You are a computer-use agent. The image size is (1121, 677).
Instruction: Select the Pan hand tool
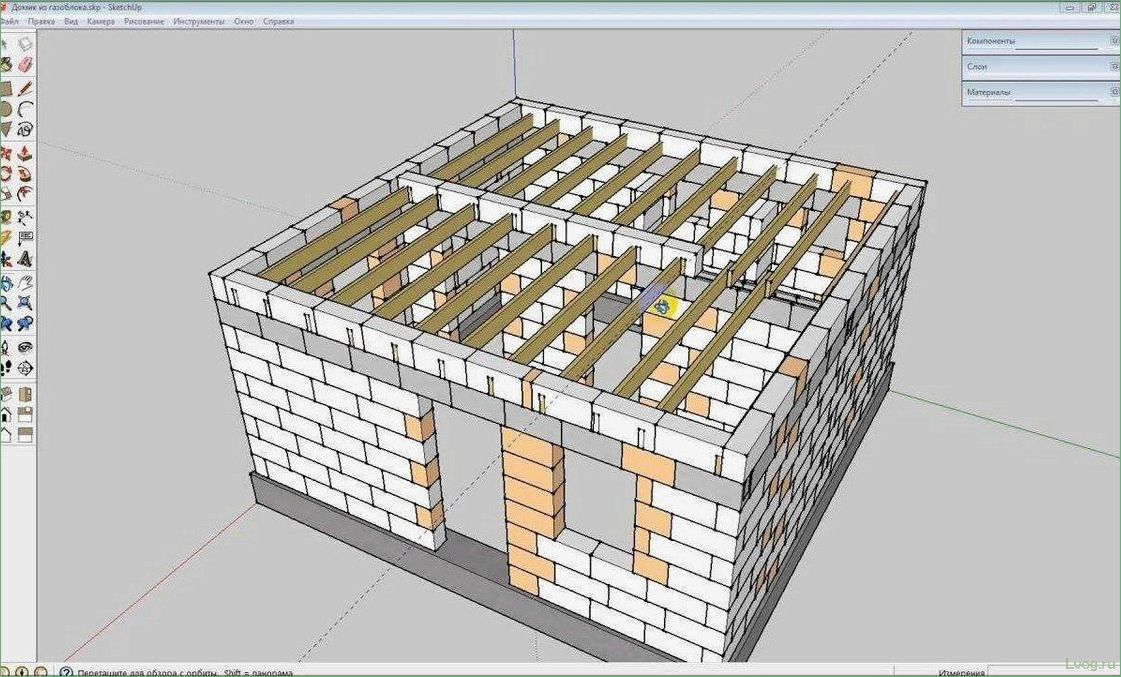[x=25, y=282]
